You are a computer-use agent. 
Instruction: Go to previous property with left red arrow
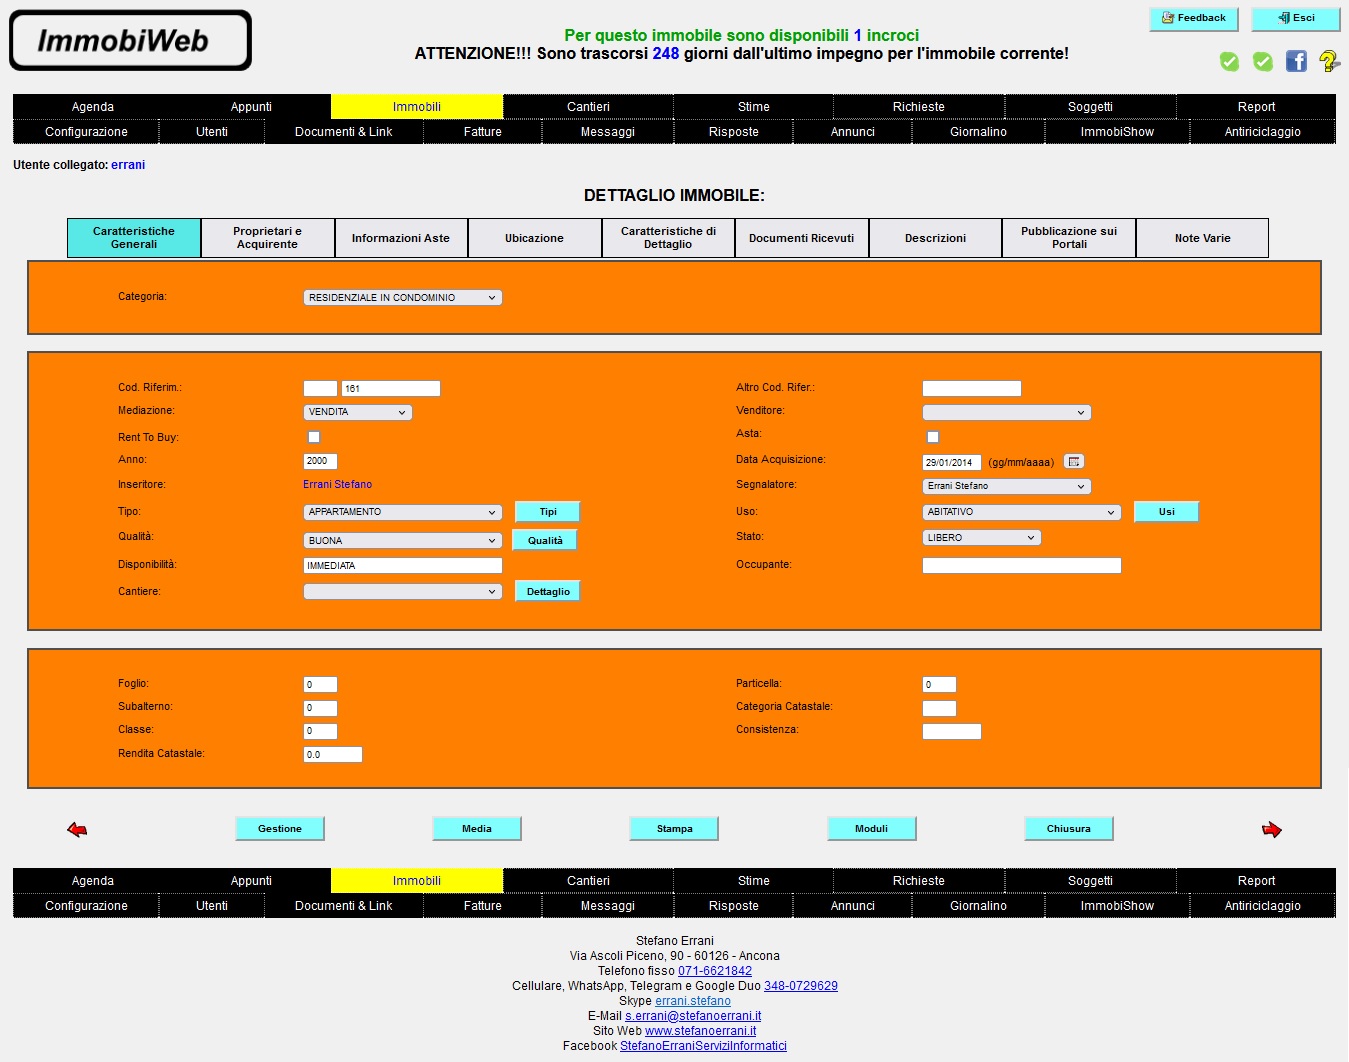coord(77,829)
